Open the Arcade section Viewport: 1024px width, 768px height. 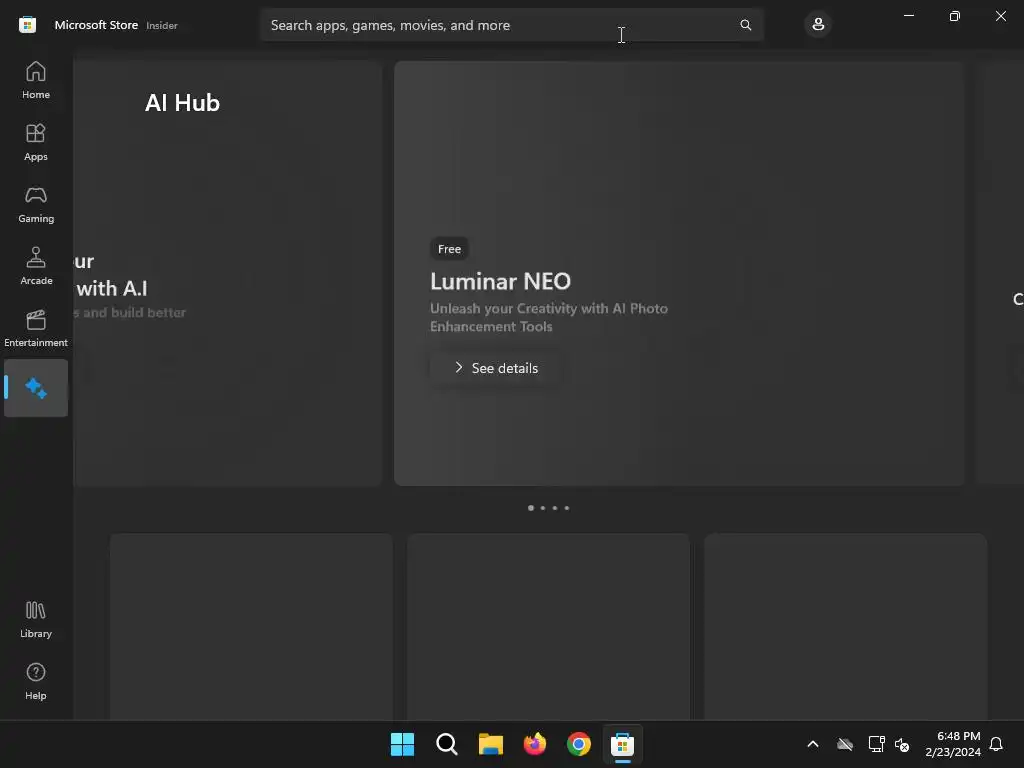click(x=36, y=266)
